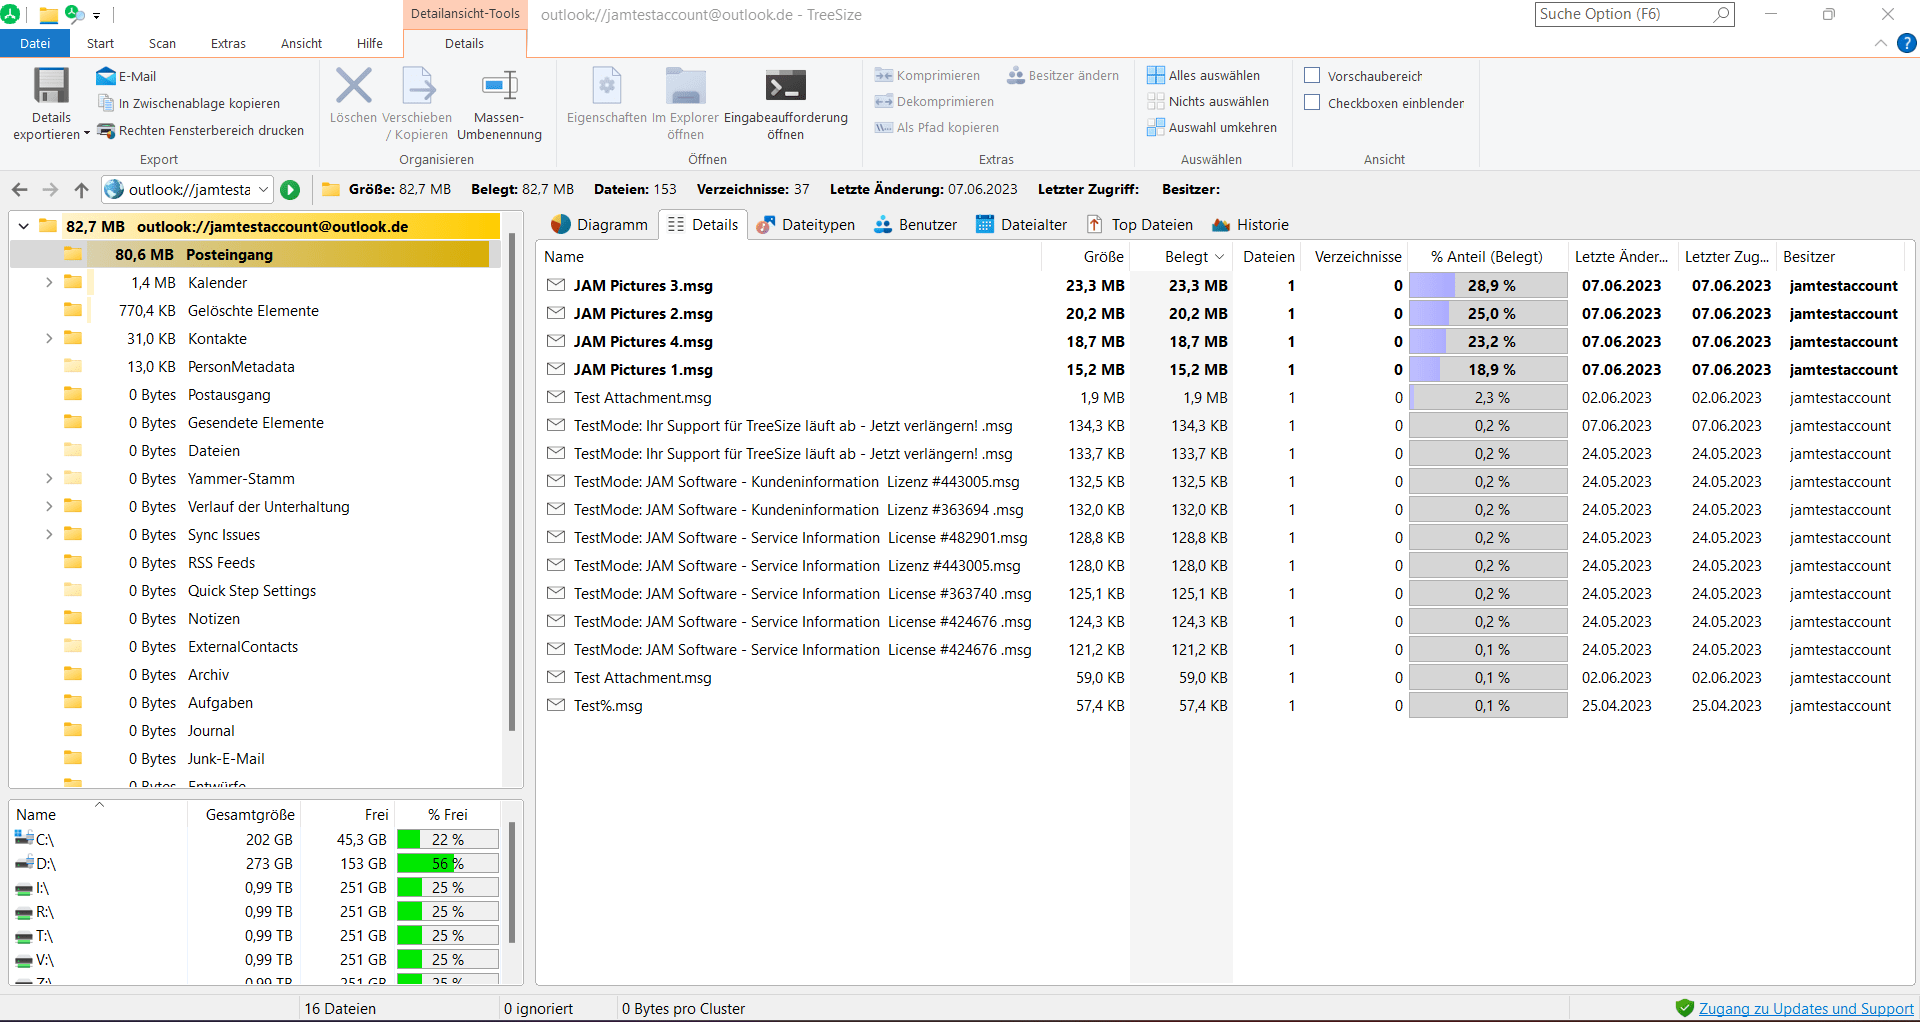The height and width of the screenshot is (1022, 1920).
Task: Click Alles auswählen
Action: click(x=1203, y=76)
